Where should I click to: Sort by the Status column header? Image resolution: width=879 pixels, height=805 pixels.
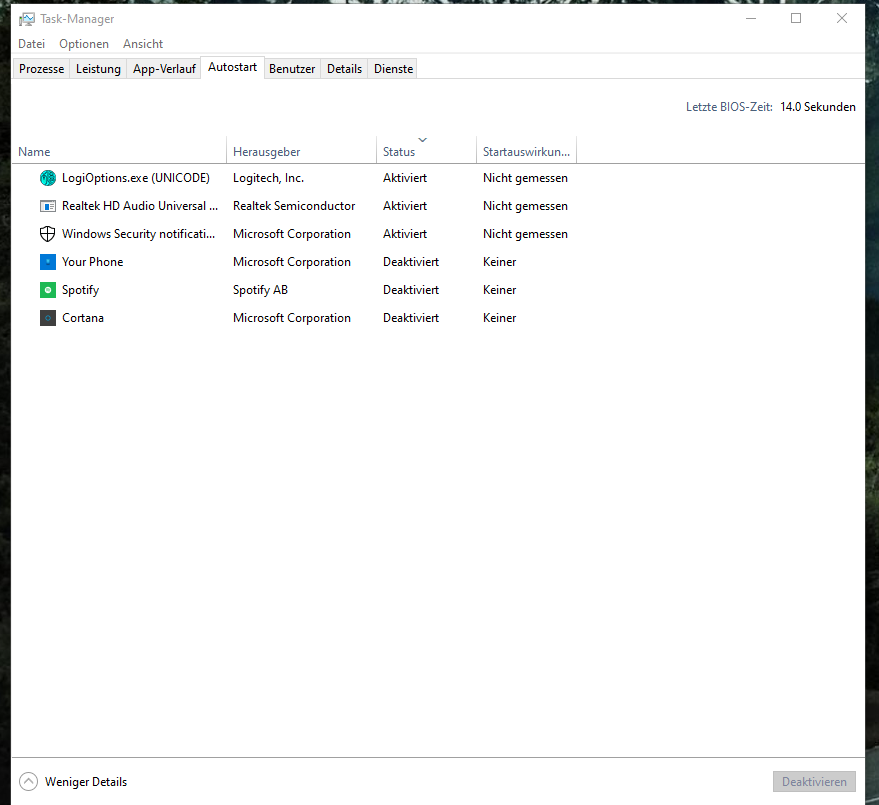pyautogui.click(x=426, y=150)
